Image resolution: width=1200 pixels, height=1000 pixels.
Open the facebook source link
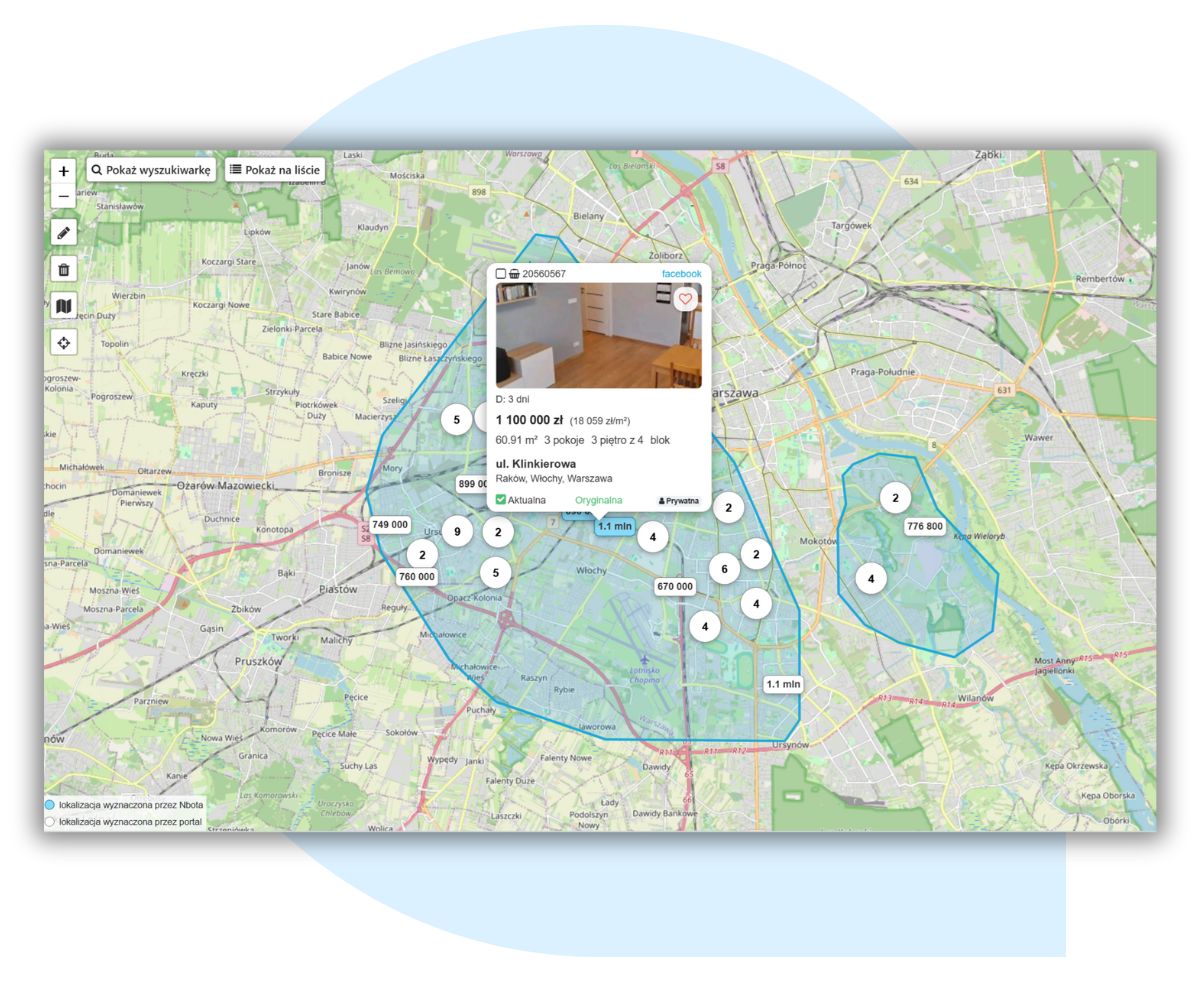[681, 274]
